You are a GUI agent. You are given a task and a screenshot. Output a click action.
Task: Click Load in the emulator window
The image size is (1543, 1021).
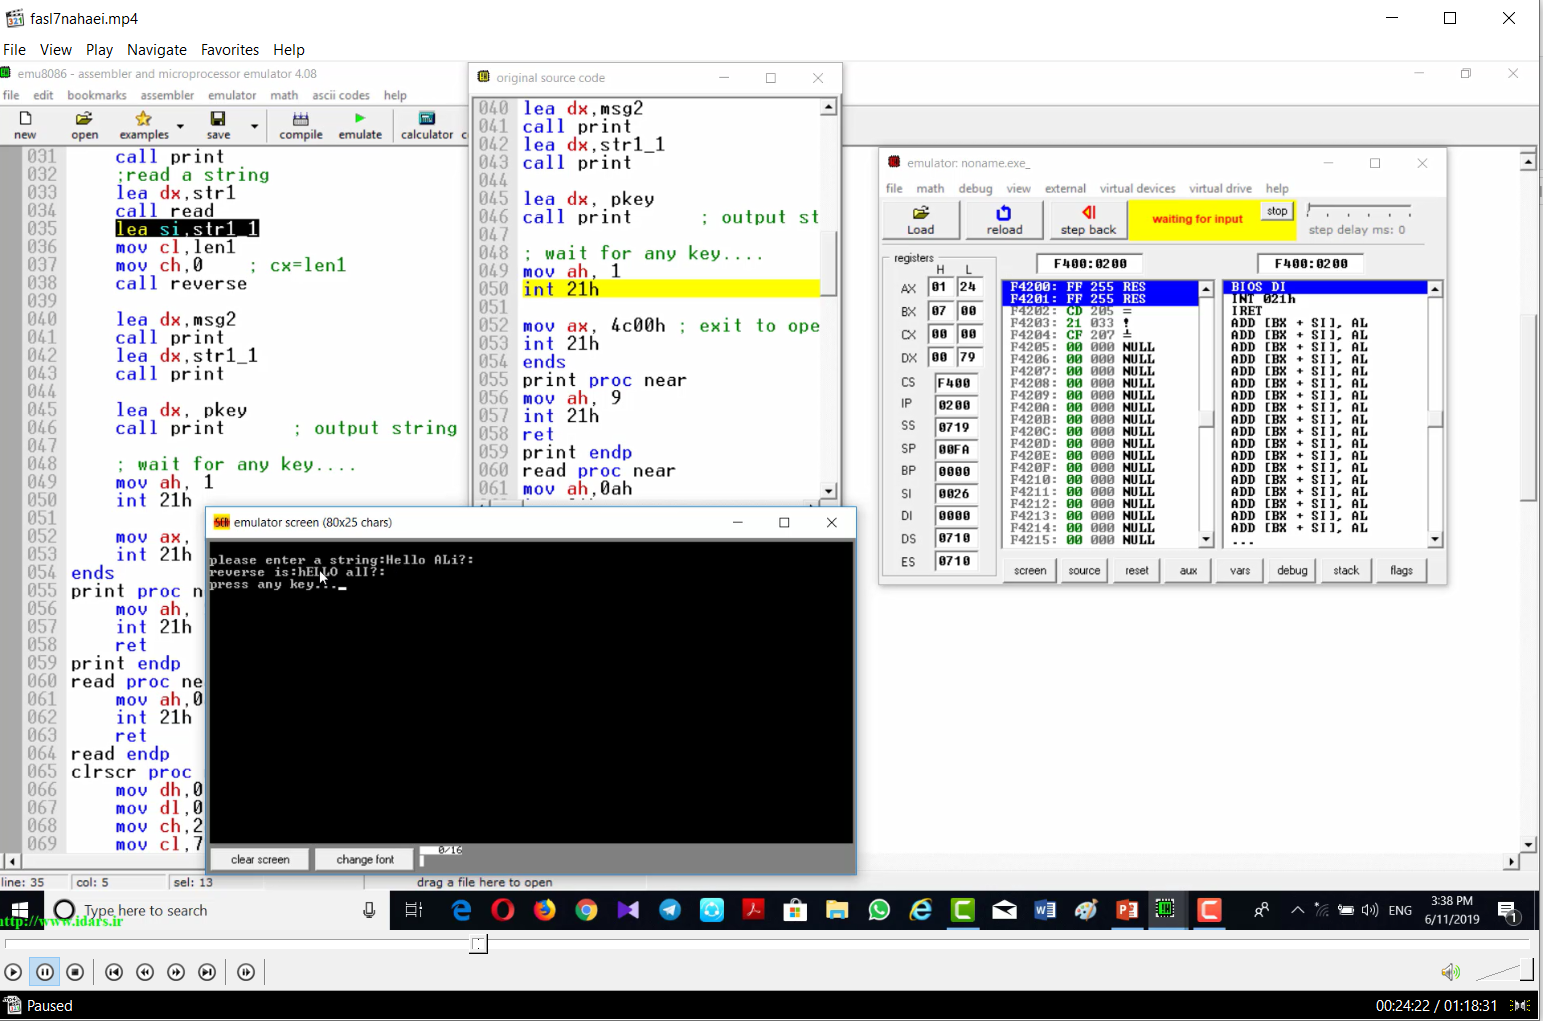(x=921, y=220)
